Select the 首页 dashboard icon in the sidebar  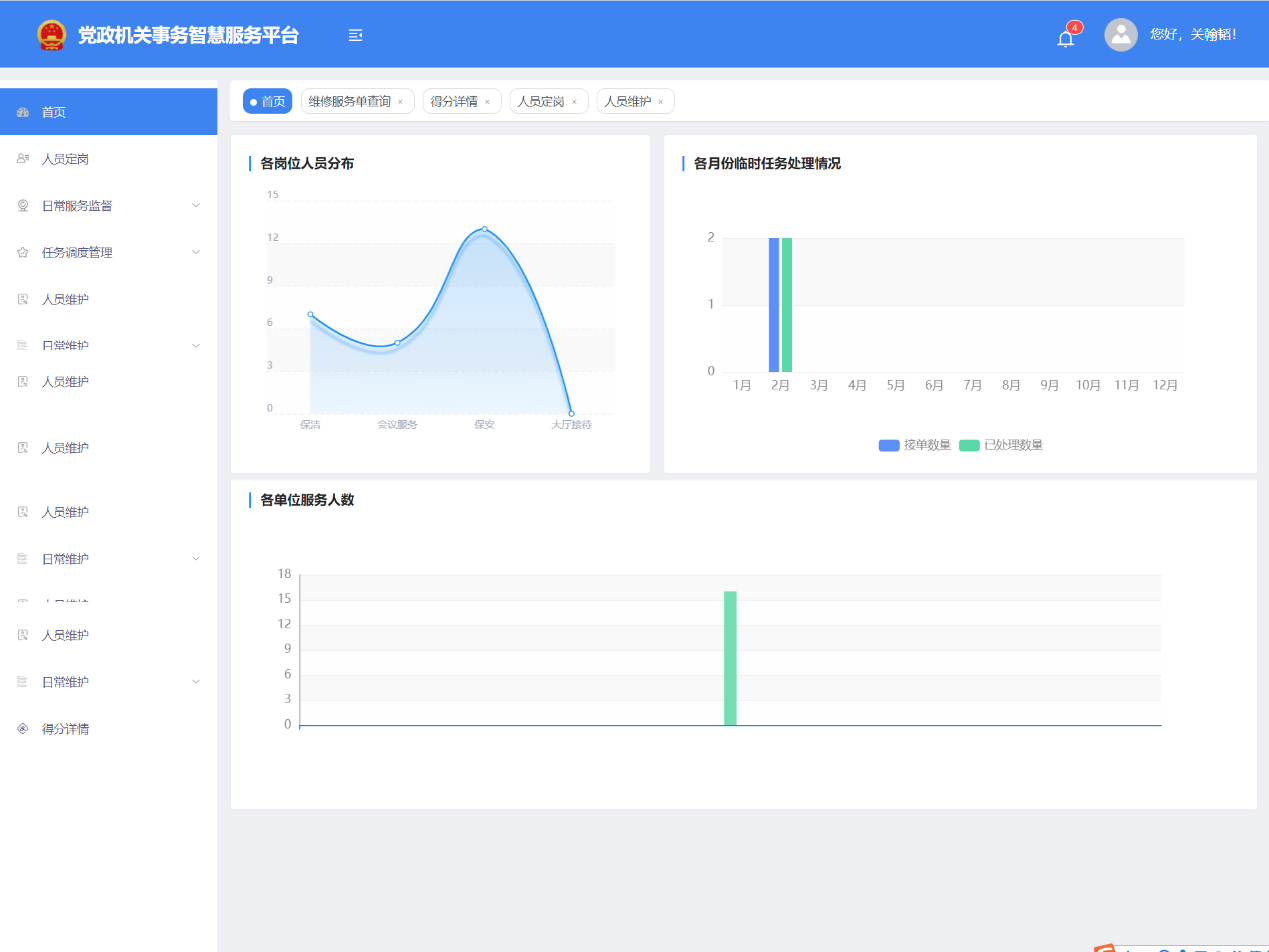(23, 112)
